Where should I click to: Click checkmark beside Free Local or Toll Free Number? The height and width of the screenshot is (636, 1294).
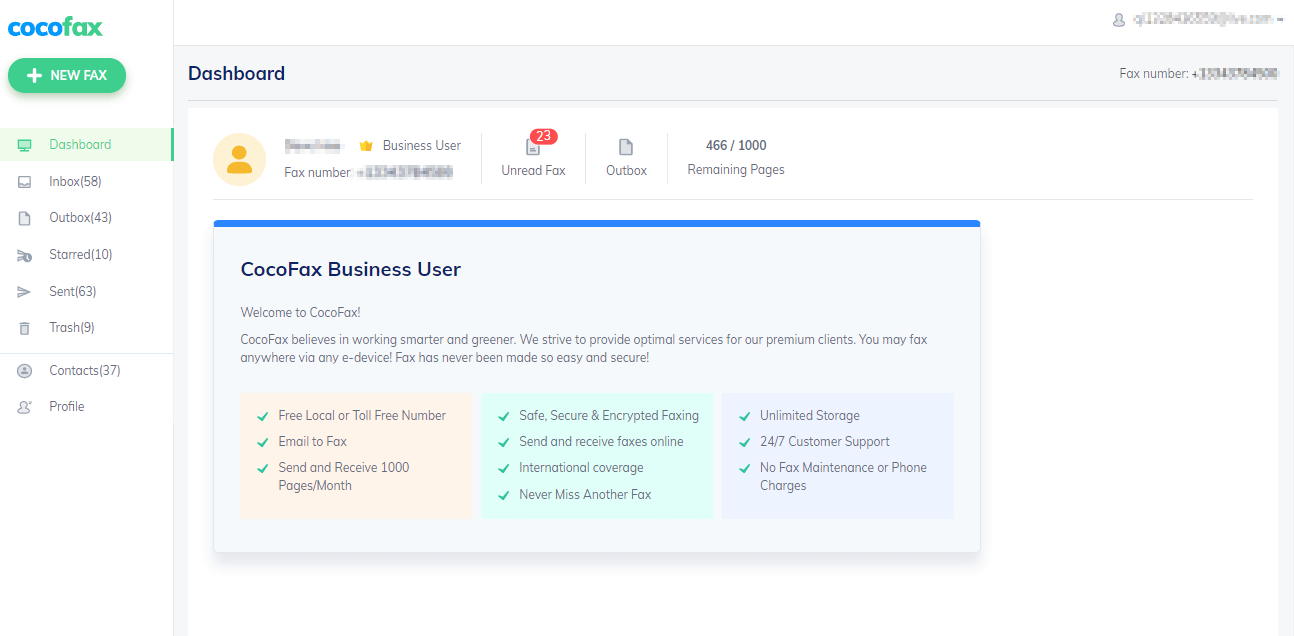(x=263, y=417)
